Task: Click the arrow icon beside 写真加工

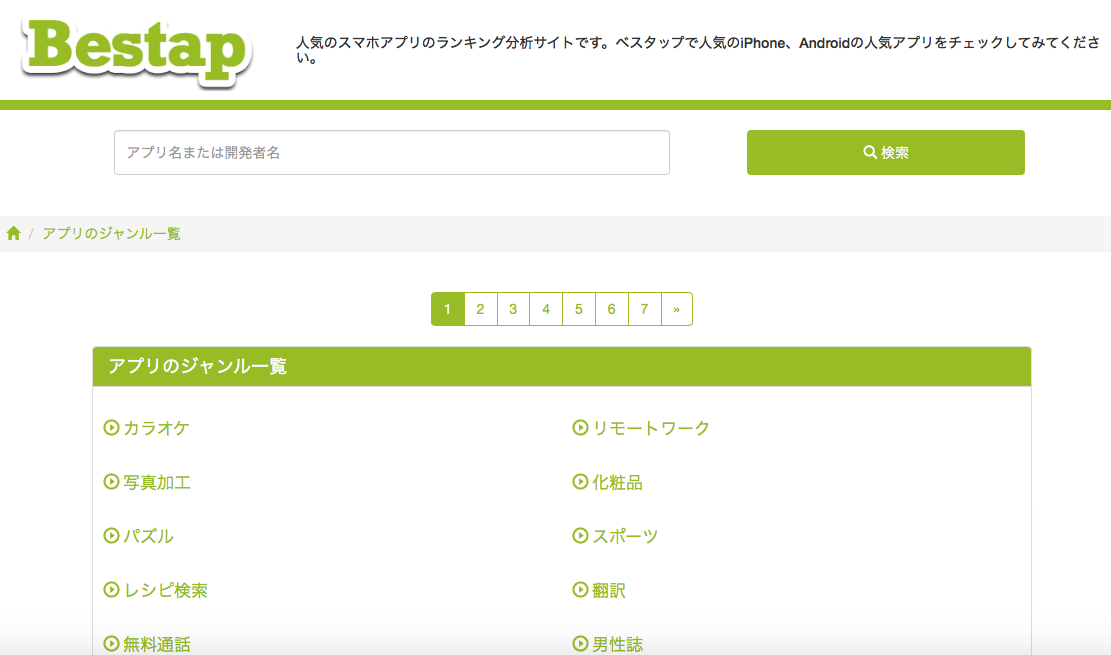Action: [110, 482]
